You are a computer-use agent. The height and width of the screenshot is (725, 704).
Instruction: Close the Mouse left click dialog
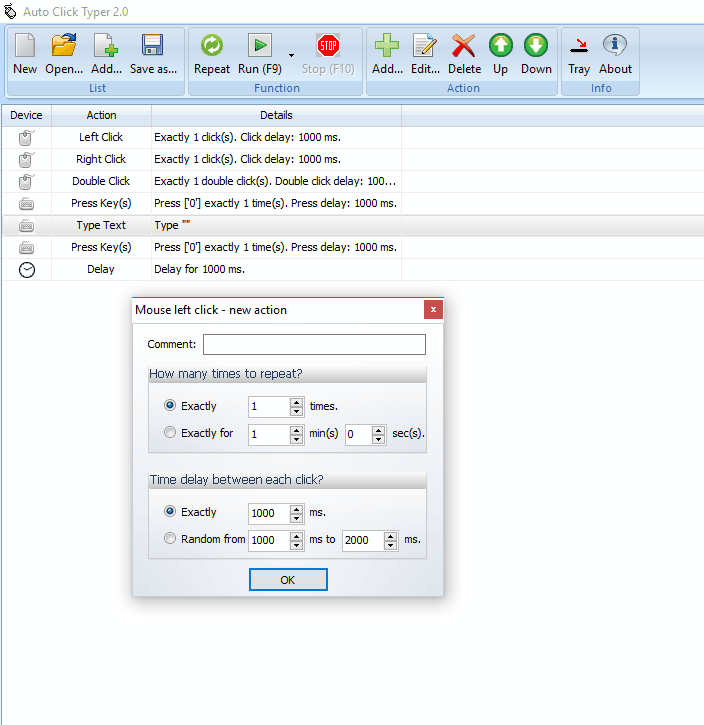[433, 310]
